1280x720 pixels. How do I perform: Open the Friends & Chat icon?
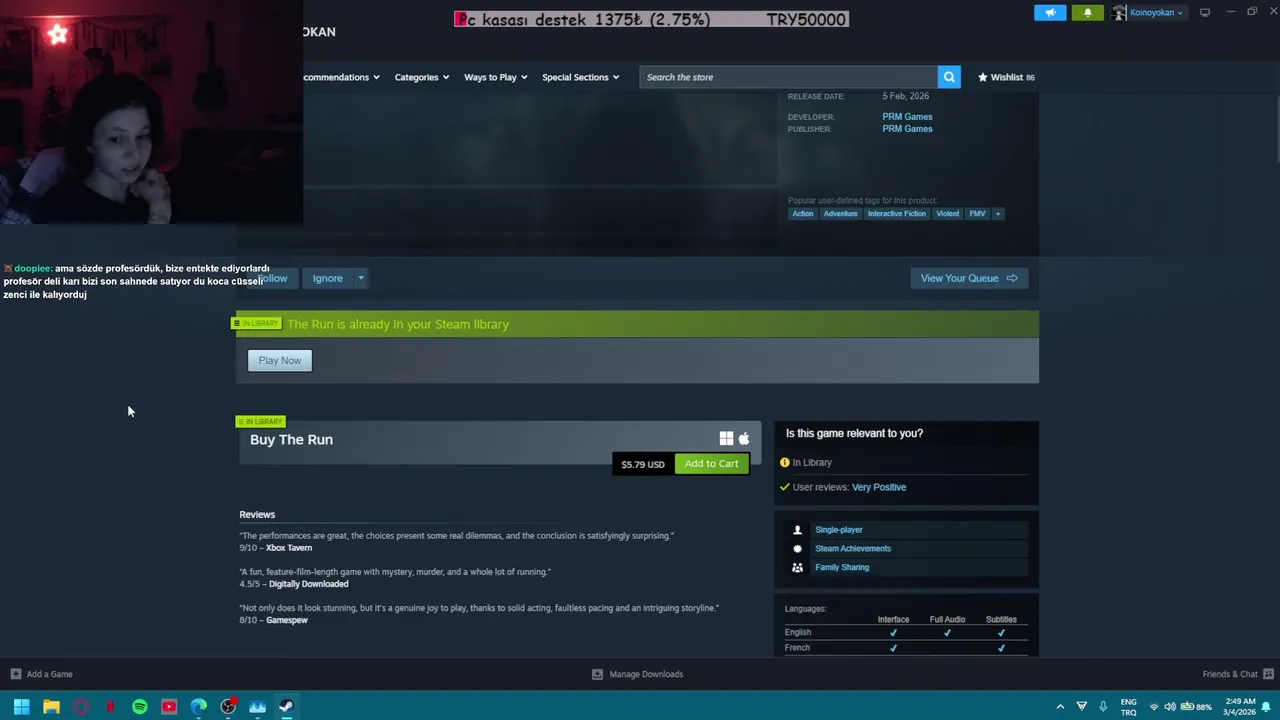pyautogui.click(x=1268, y=674)
